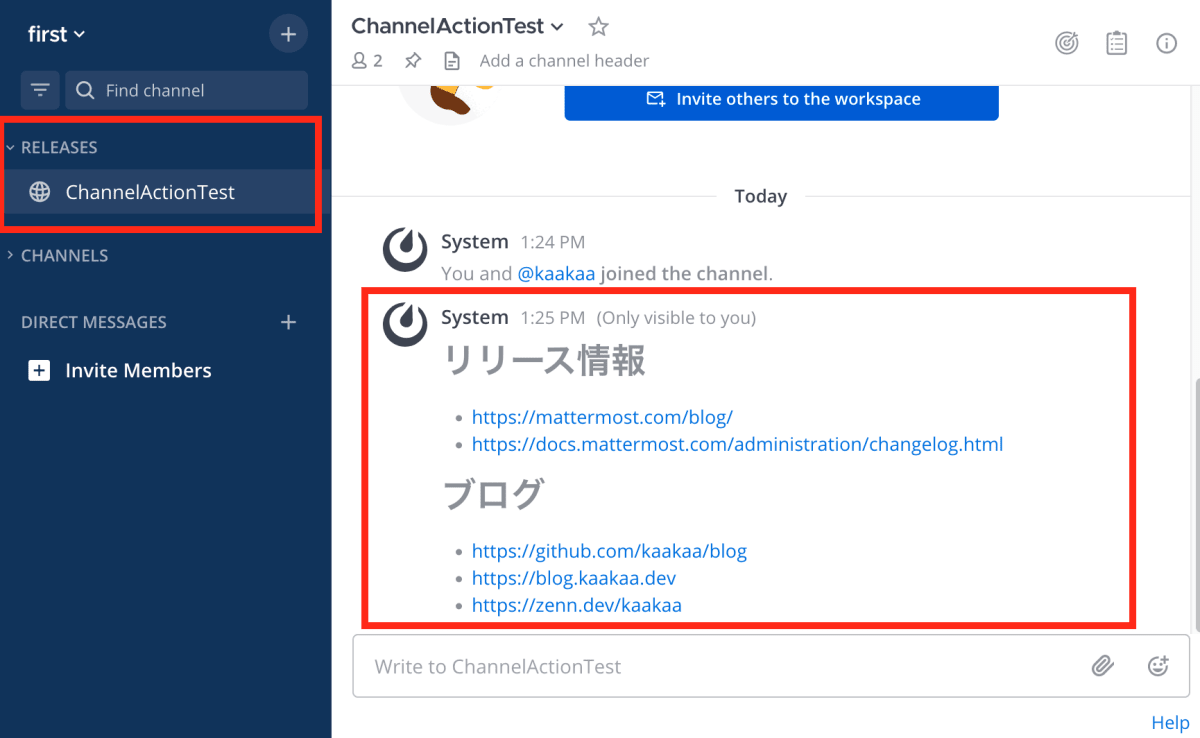Click the リリース情報 heading text

545,362
